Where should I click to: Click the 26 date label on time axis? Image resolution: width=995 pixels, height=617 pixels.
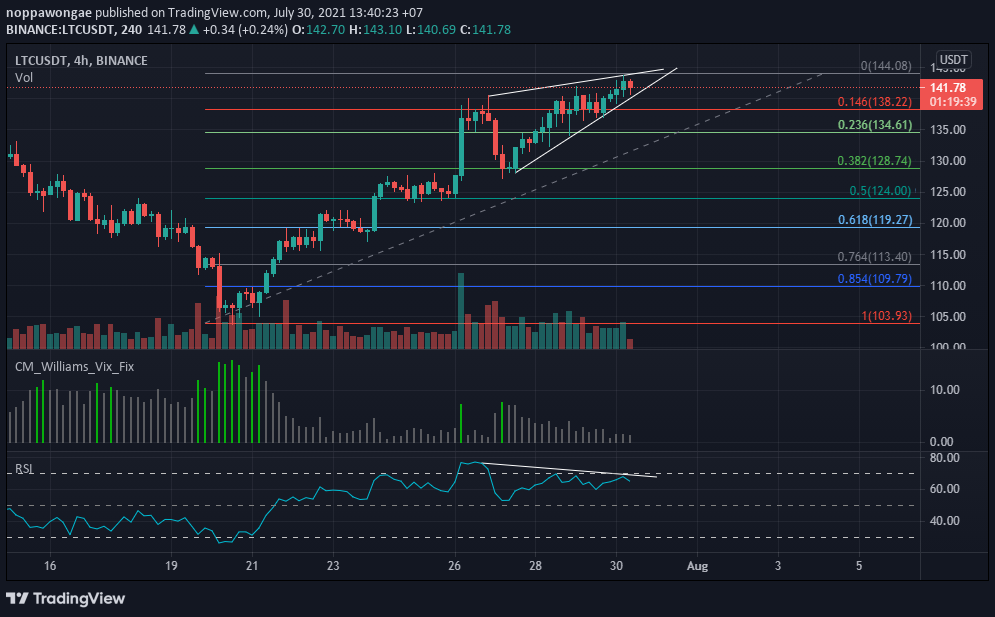pyautogui.click(x=454, y=566)
